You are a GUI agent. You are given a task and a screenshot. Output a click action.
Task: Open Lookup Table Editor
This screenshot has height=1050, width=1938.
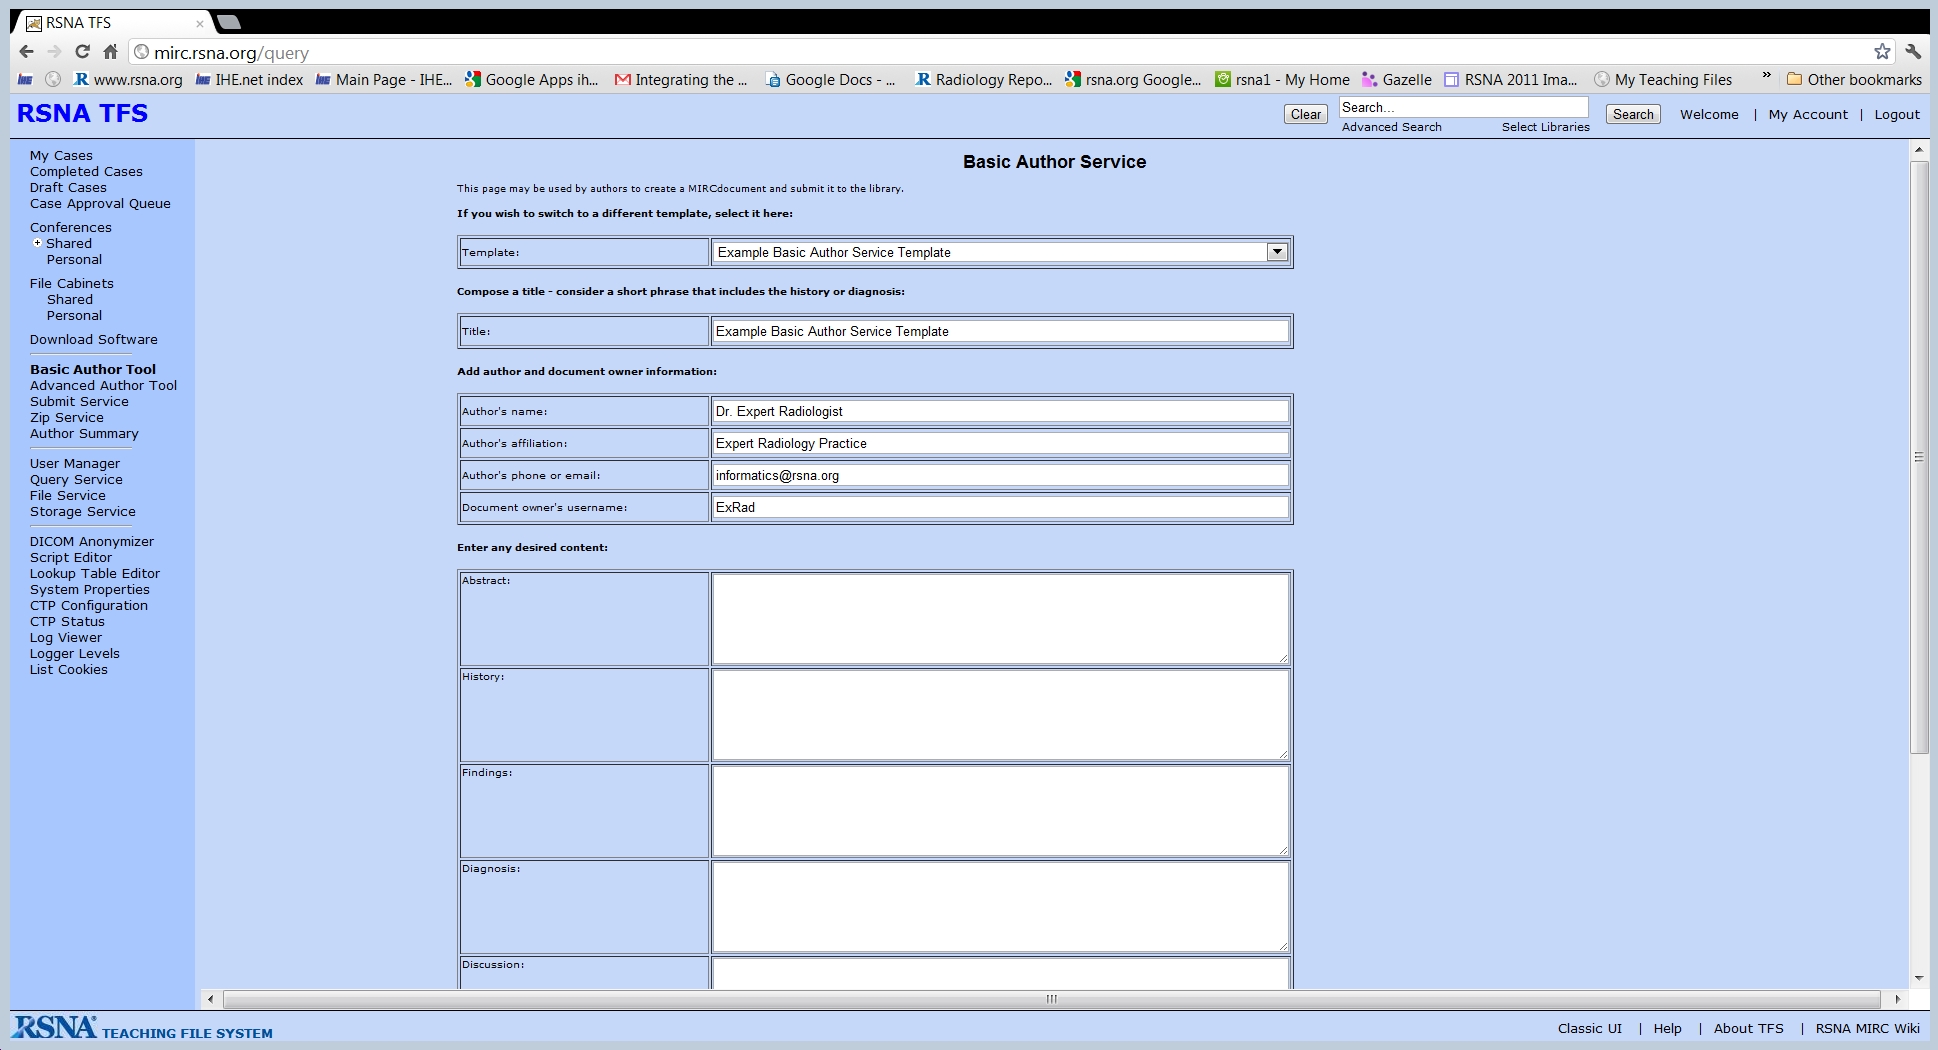pyautogui.click(x=95, y=574)
